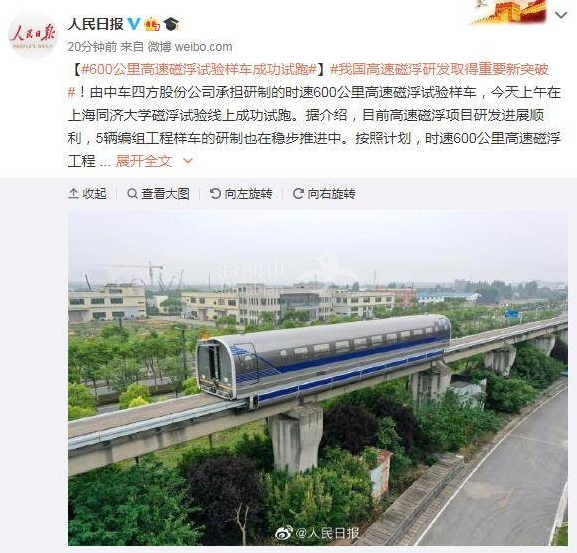Open hashtag 600公里高速磁浮试验样车成功试跑

199,69
